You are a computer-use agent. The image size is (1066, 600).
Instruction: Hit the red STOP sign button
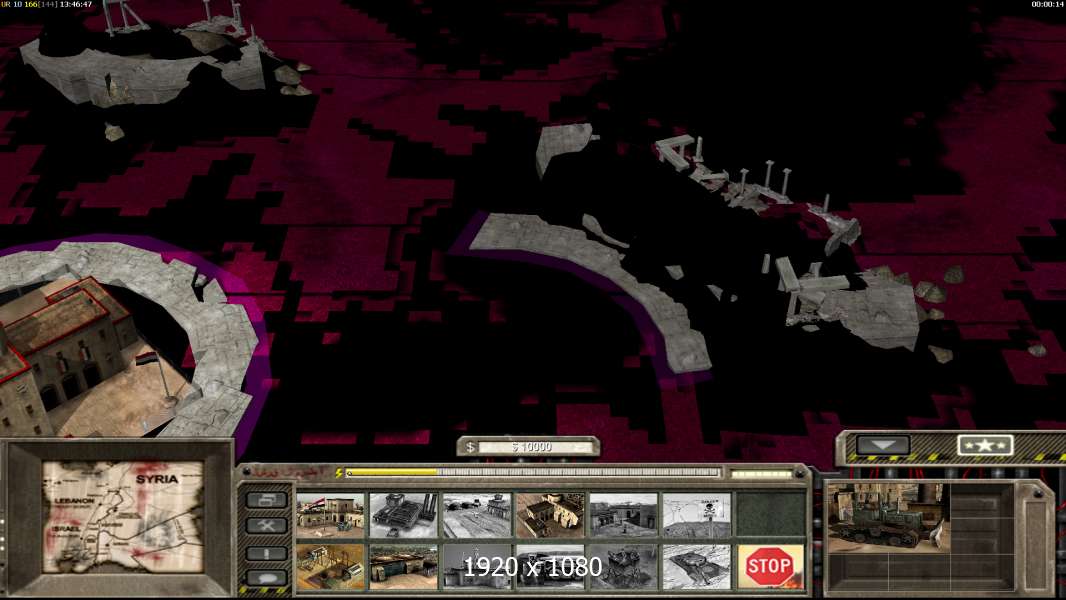tap(770, 566)
